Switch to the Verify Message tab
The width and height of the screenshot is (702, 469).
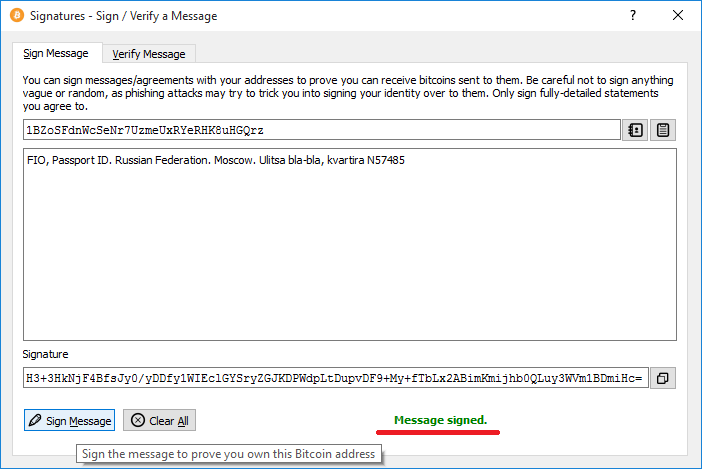point(148,54)
